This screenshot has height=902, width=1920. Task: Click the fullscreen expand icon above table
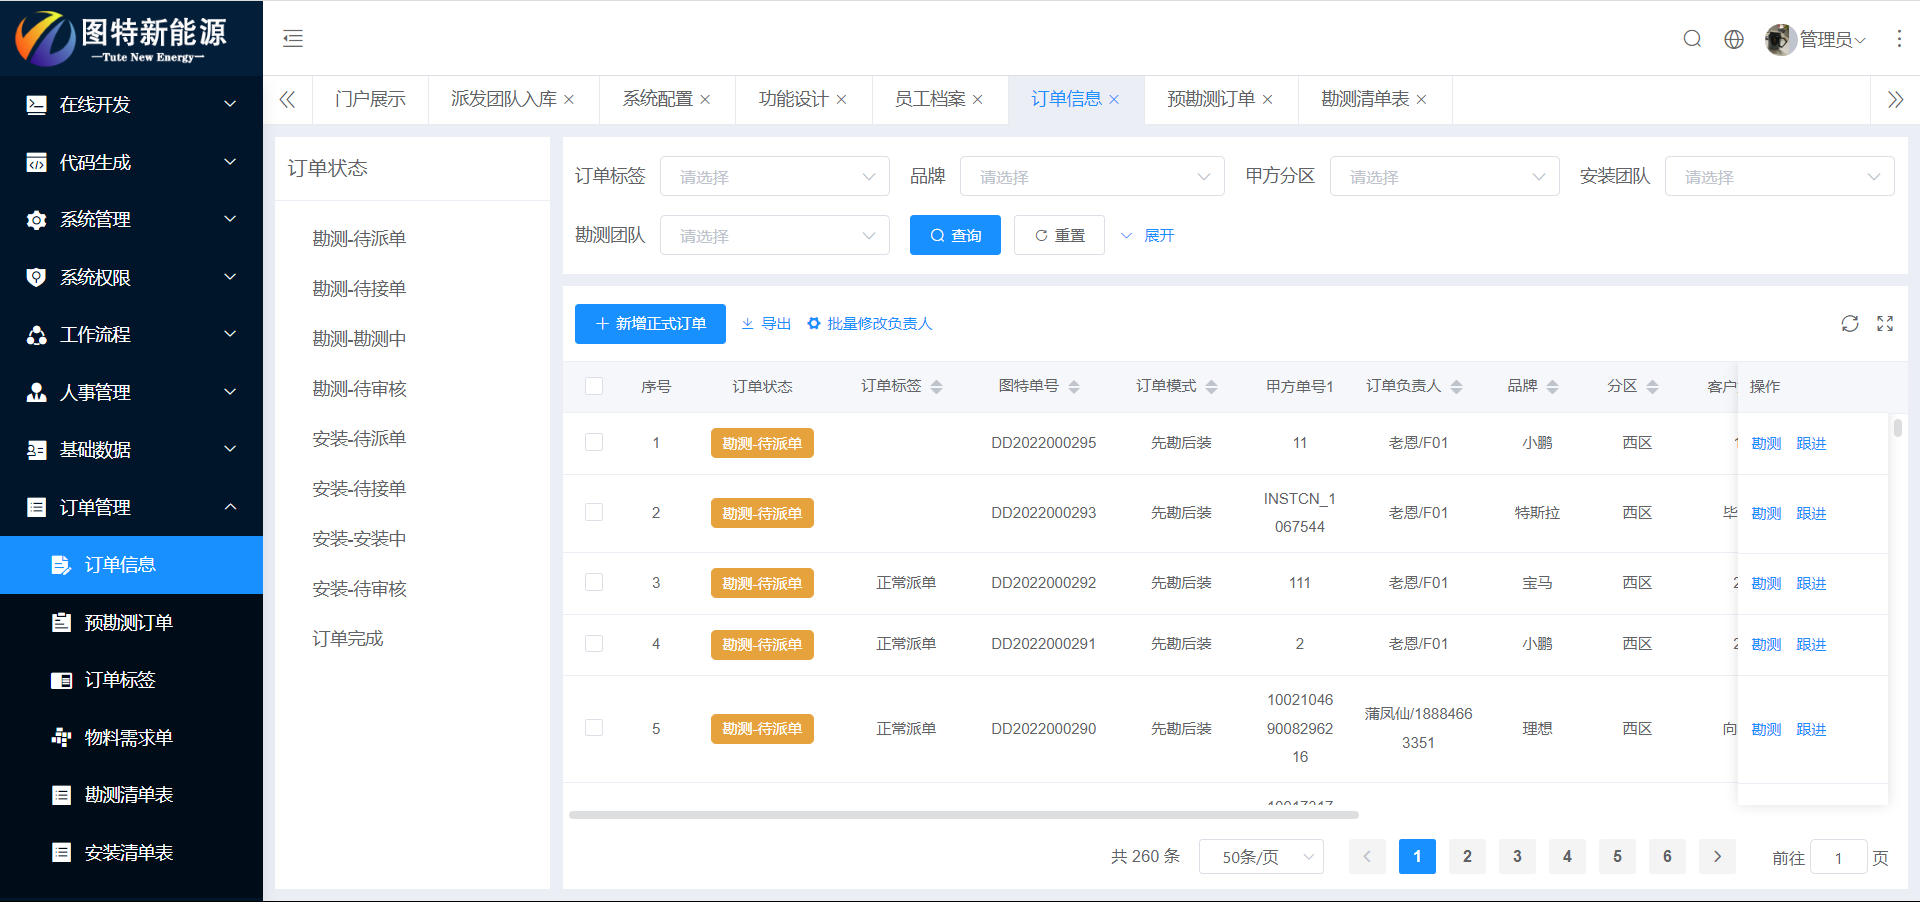tap(1885, 324)
